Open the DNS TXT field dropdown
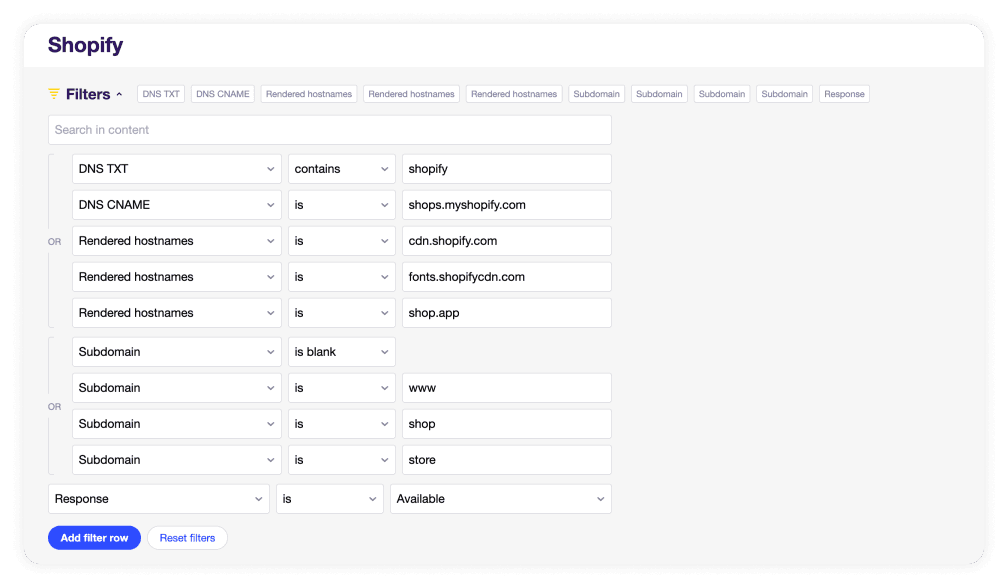 tap(177, 169)
